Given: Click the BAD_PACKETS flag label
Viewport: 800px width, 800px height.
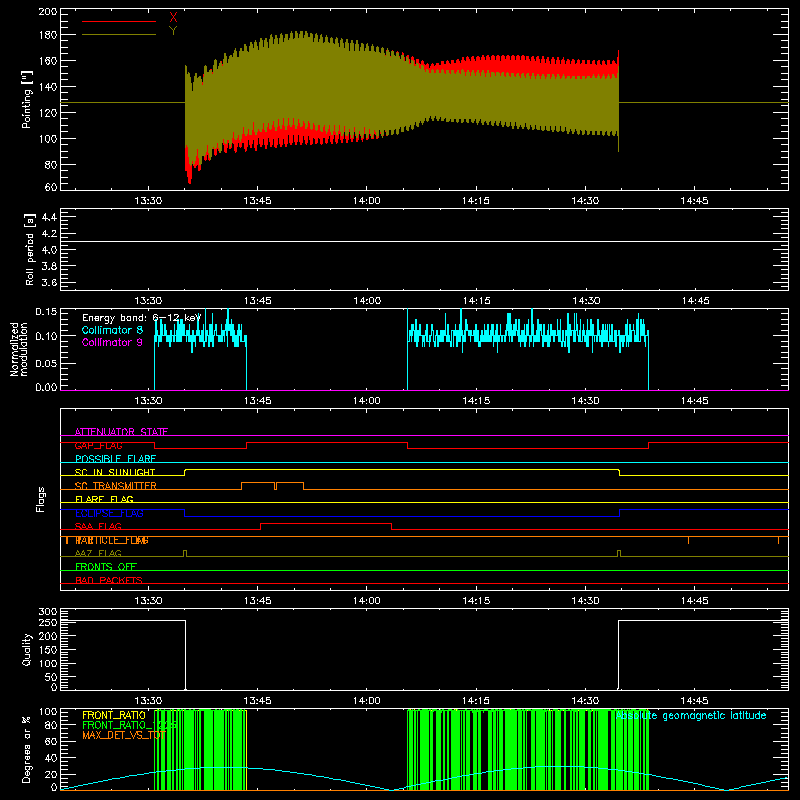Looking at the screenshot, I should pyautogui.click(x=109, y=580).
